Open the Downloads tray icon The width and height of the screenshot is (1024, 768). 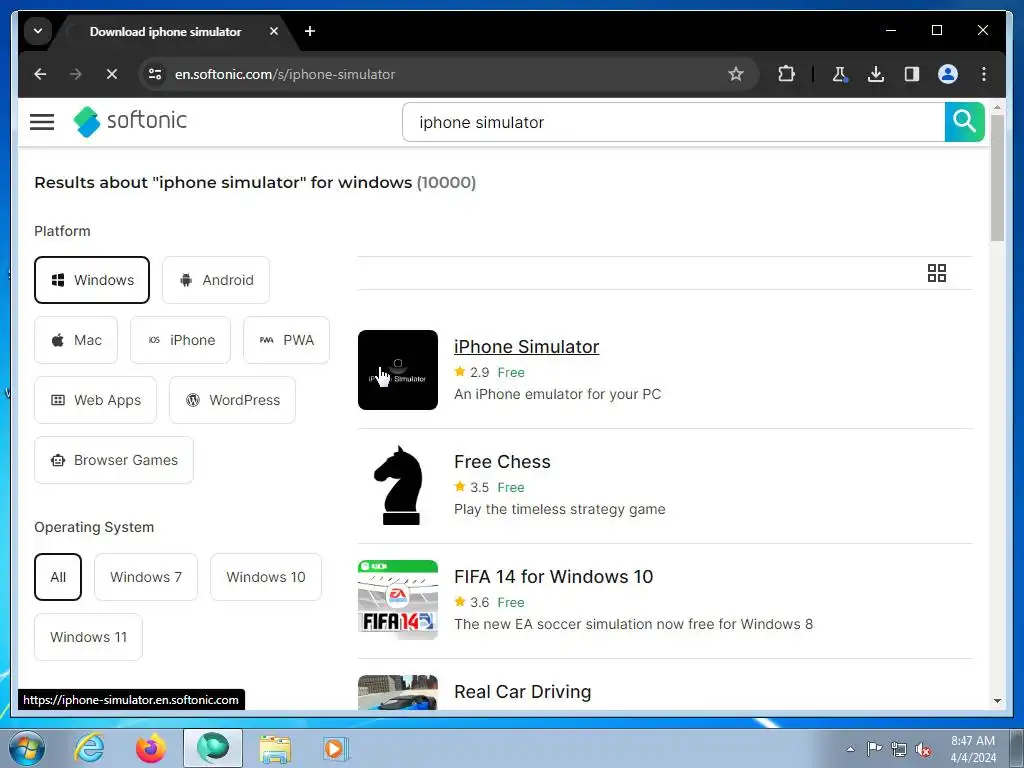point(876,74)
